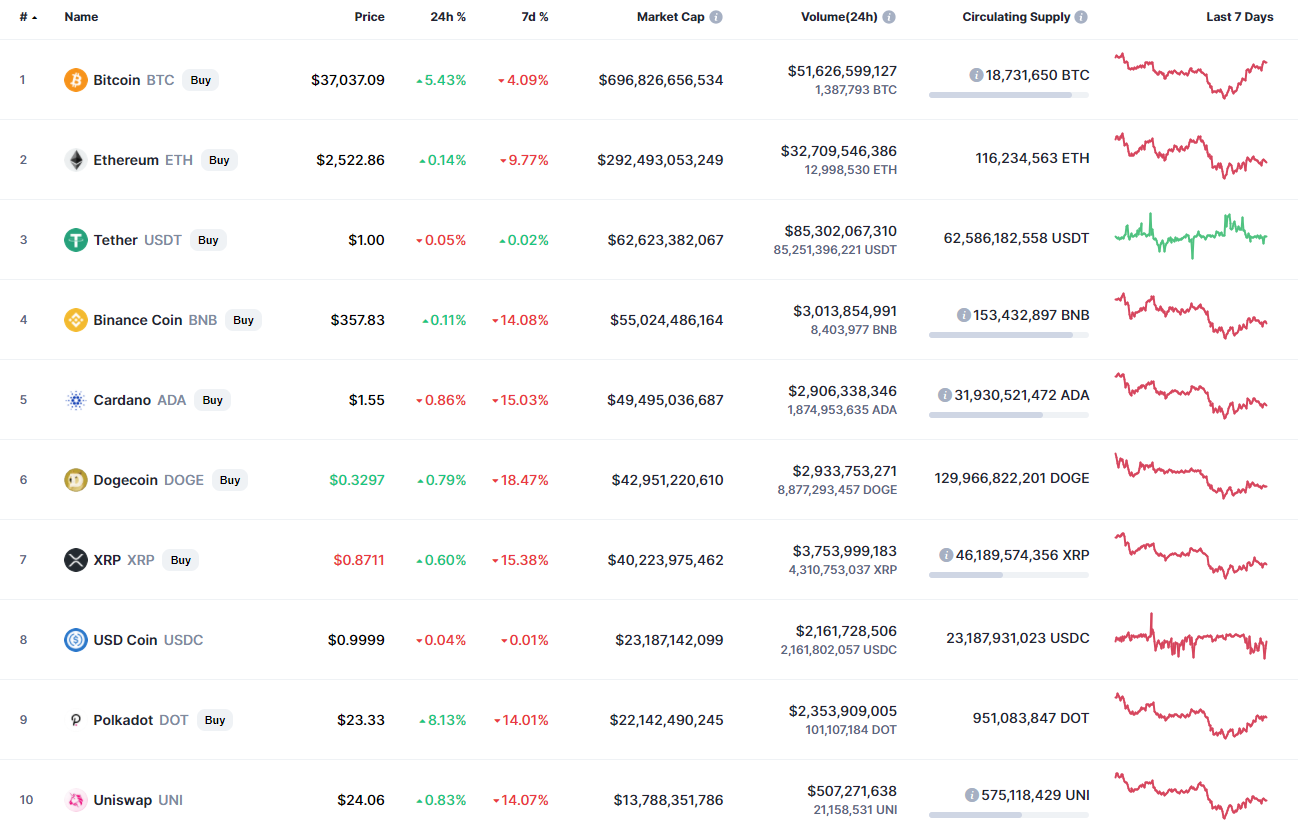Click Bitcoin market cap $696,826,656,534

pyautogui.click(x=661, y=80)
